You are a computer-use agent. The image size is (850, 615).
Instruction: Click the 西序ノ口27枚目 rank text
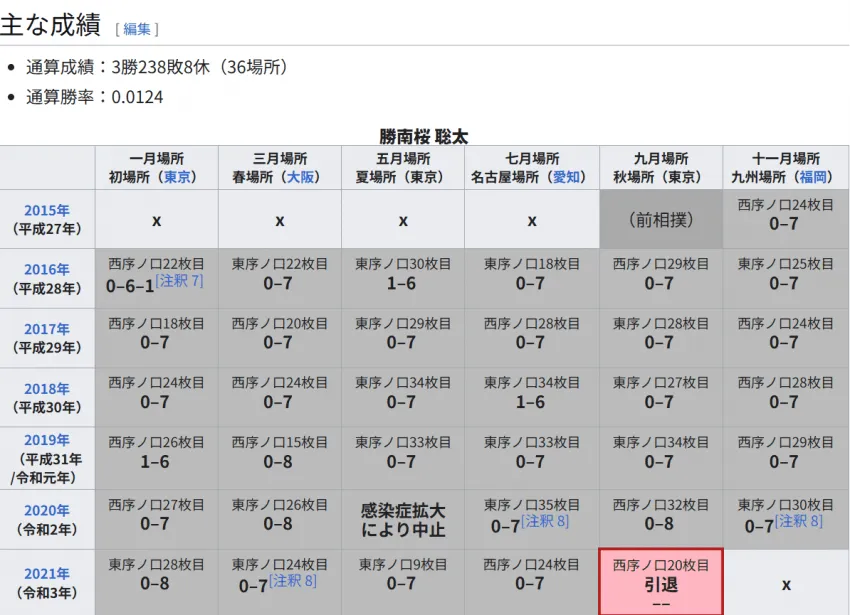[156, 505]
